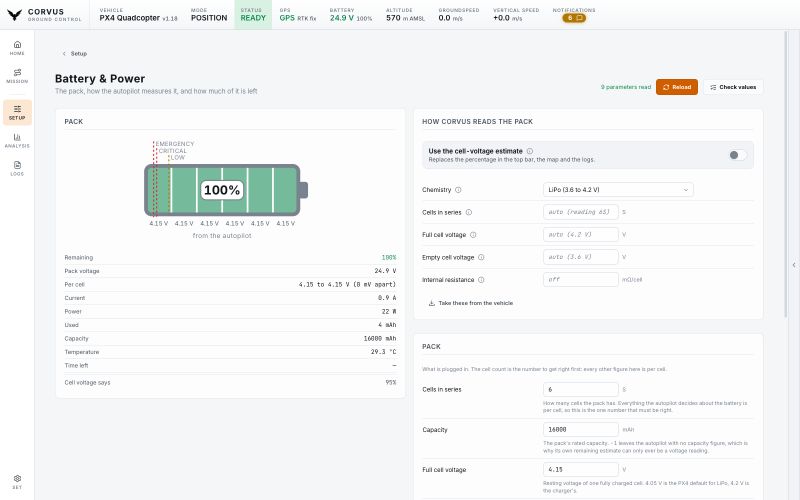800x500 pixels.
Task: Click the LOW threshold label
Action: pos(178,158)
